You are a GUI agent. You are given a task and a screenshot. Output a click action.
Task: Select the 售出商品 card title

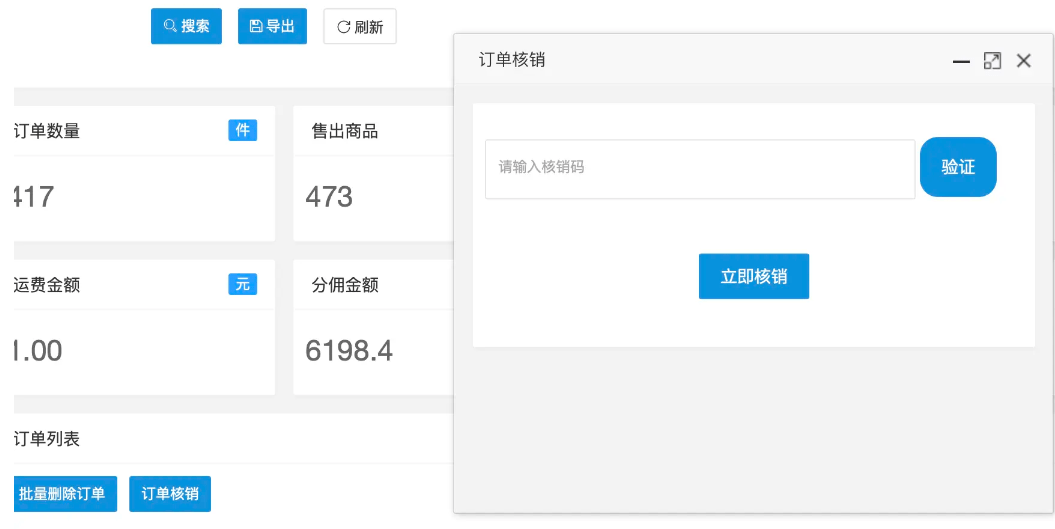pos(345,131)
